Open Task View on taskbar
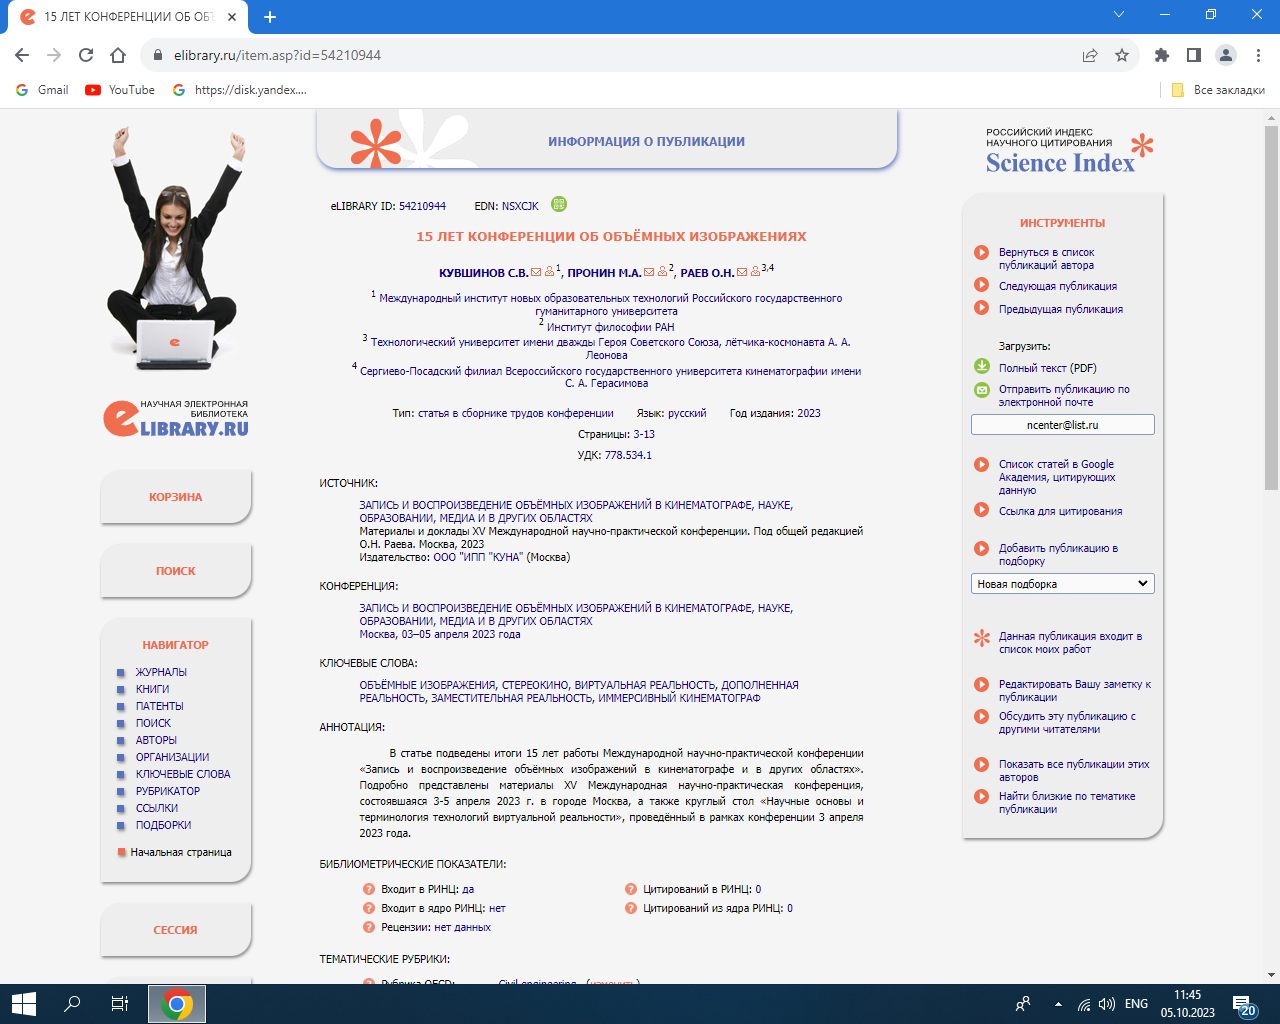Image resolution: width=1280 pixels, height=1024 pixels. click(x=120, y=1004)
